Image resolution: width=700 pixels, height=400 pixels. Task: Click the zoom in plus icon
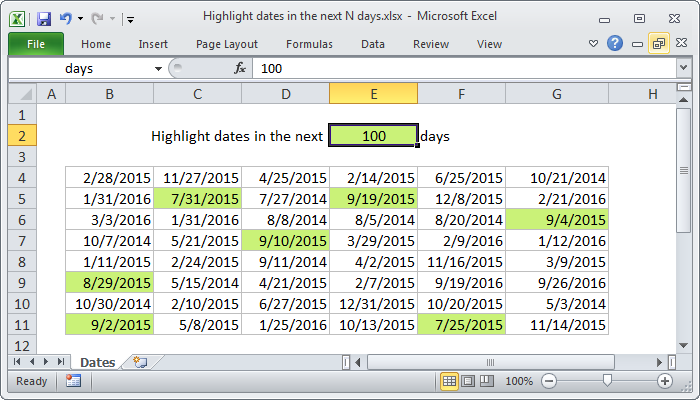click(x=664, y=381)
